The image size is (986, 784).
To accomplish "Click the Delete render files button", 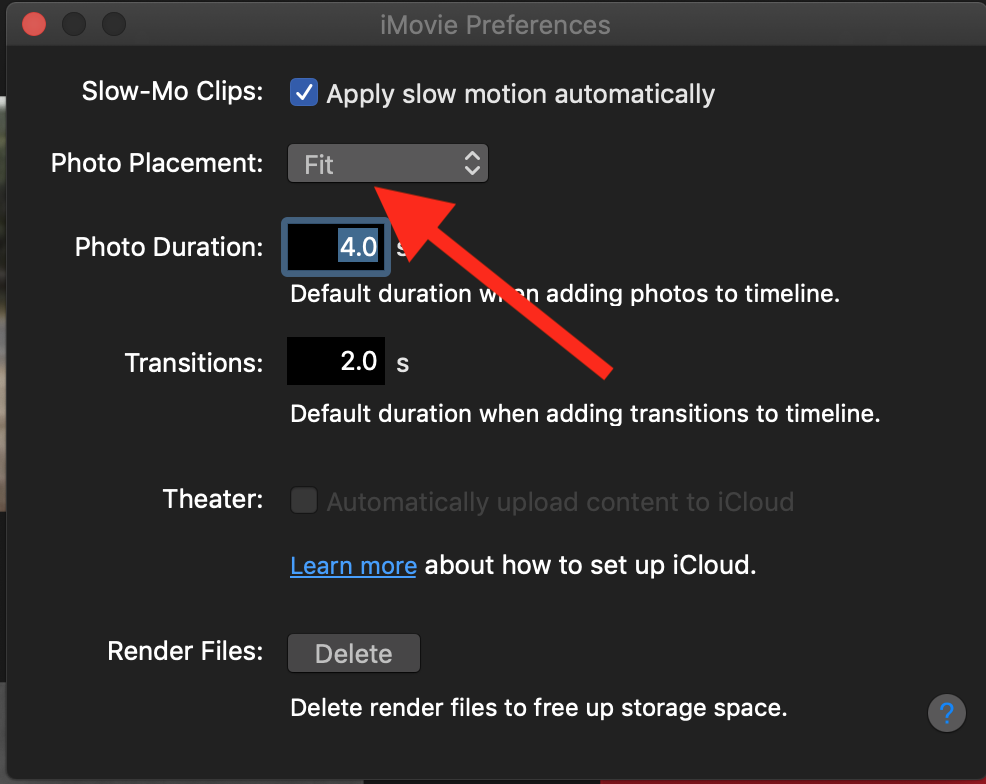I will point(354,653).
